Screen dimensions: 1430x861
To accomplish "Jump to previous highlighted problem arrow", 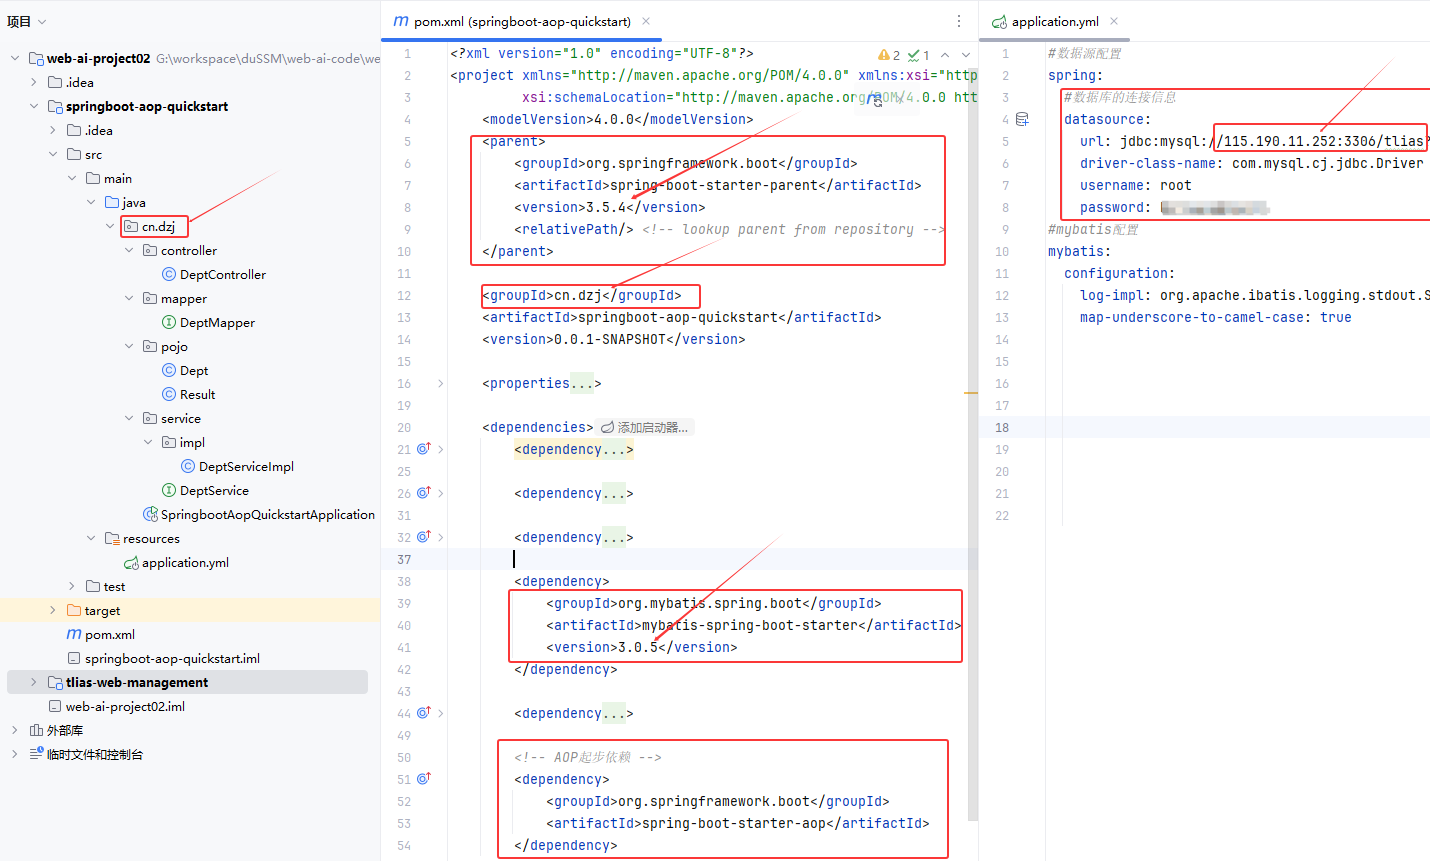I will click(x=945, y=55).
